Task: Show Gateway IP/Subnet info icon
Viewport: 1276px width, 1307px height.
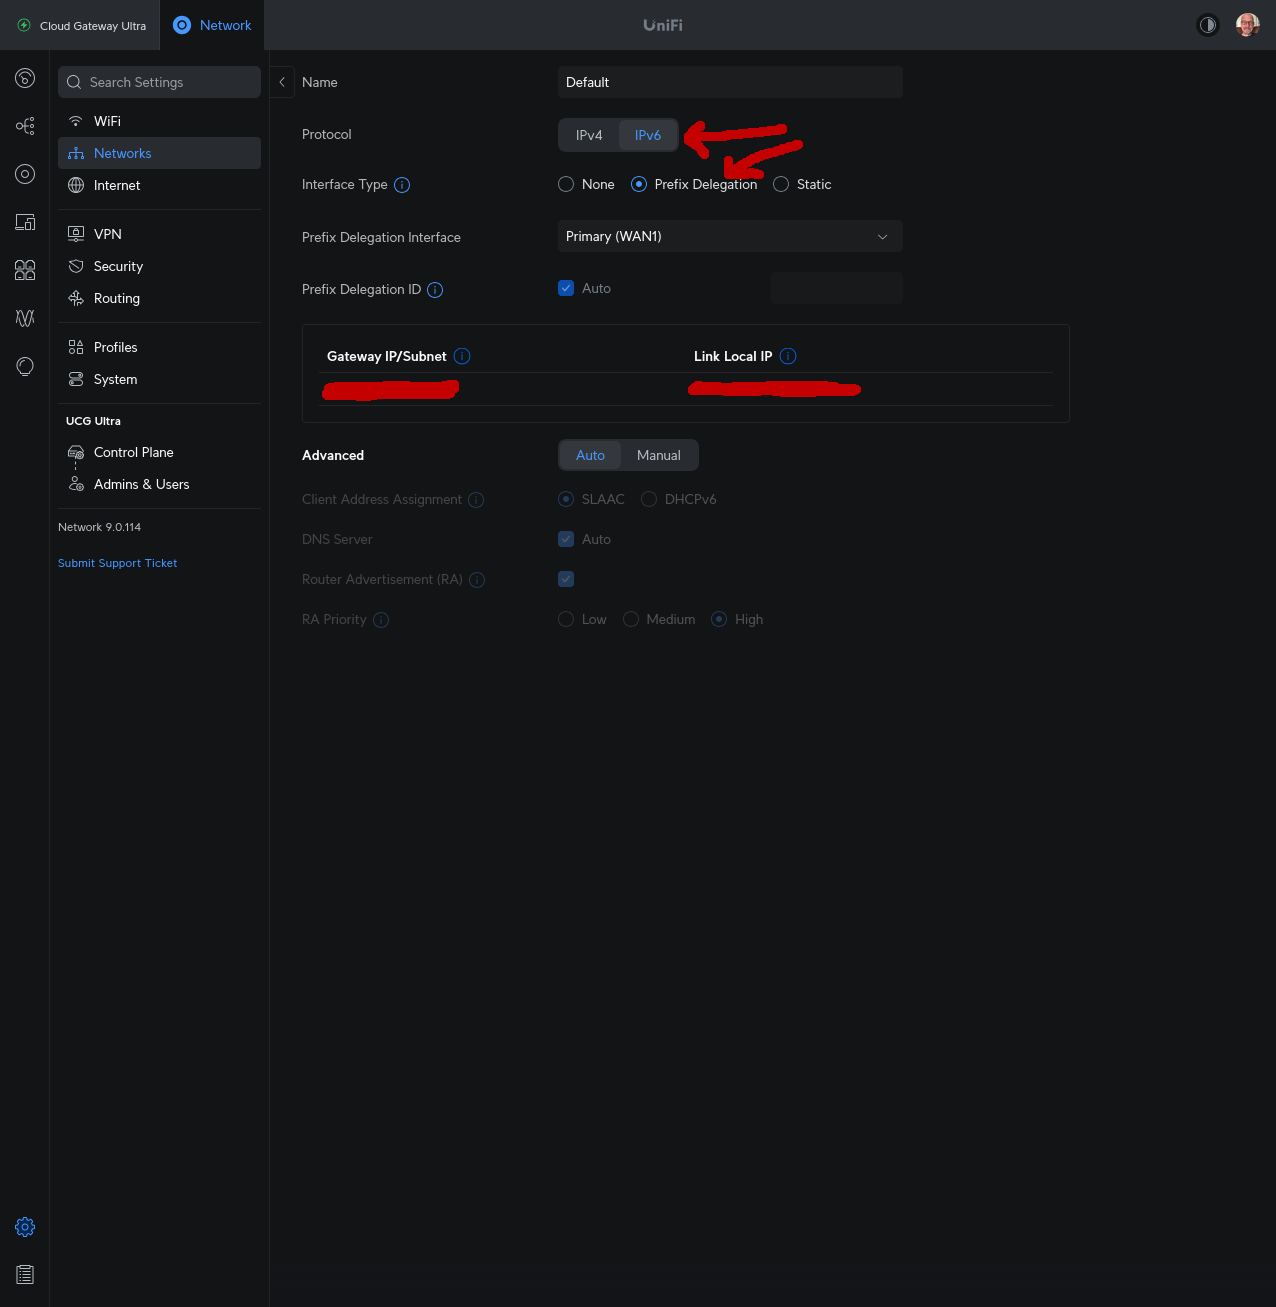Action: (x=462, y=356)
